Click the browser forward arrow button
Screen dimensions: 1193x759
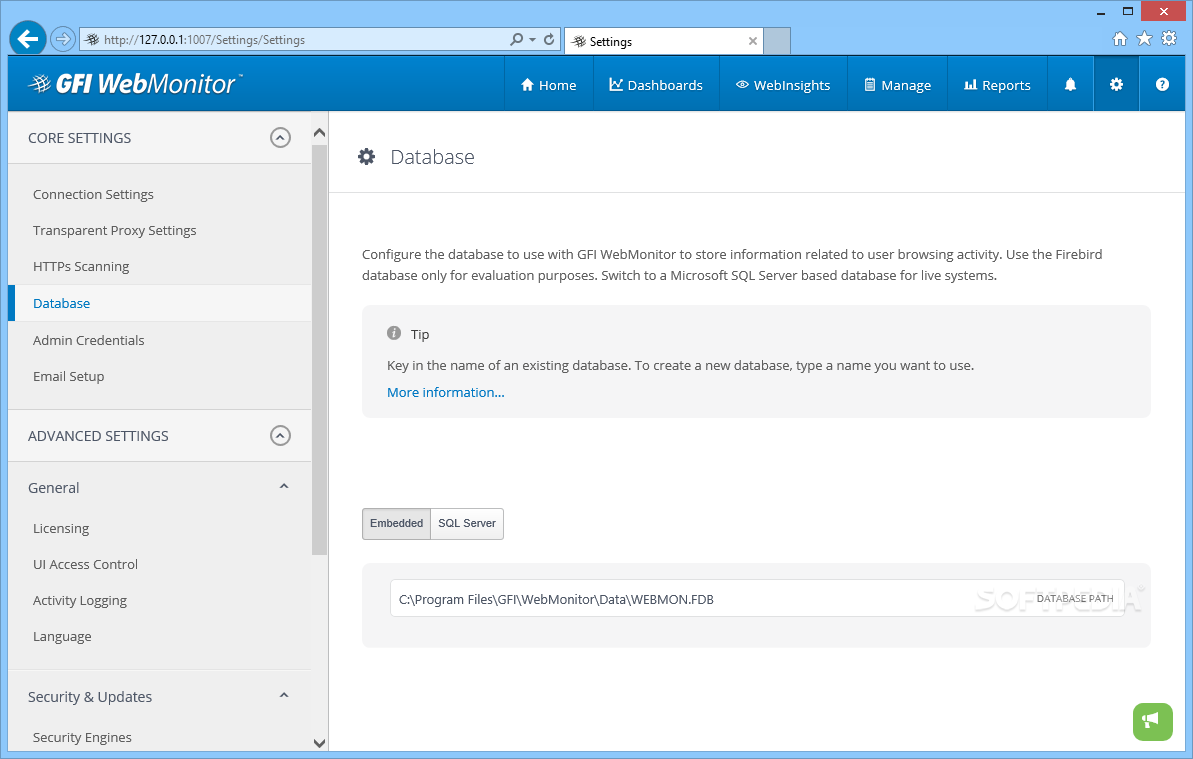[63, 39]
